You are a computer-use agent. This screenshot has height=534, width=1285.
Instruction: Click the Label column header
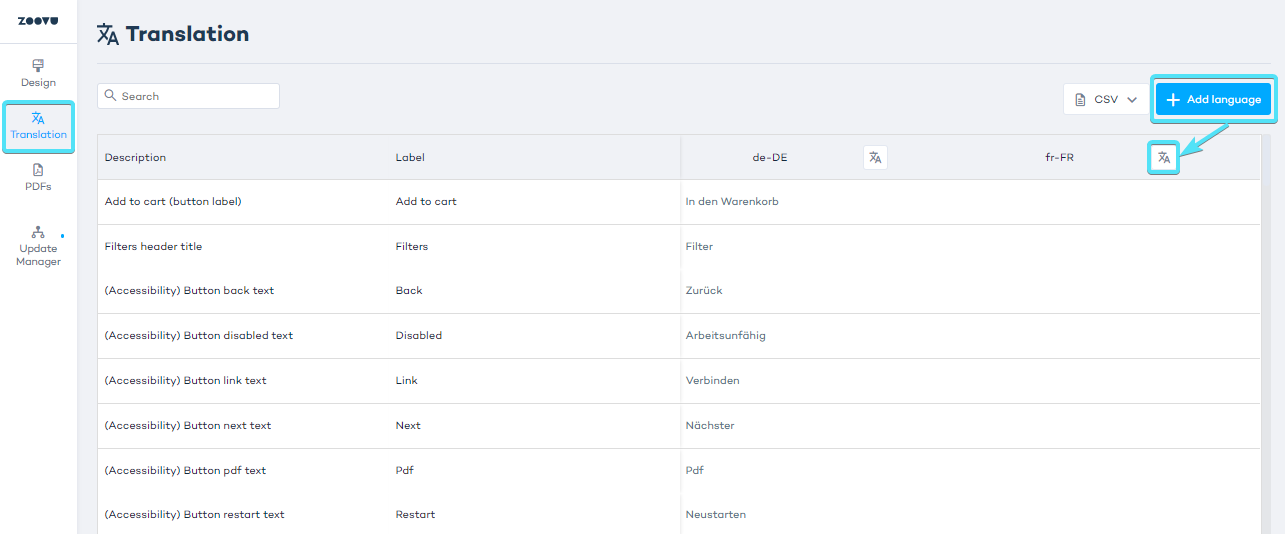(410, 157)
